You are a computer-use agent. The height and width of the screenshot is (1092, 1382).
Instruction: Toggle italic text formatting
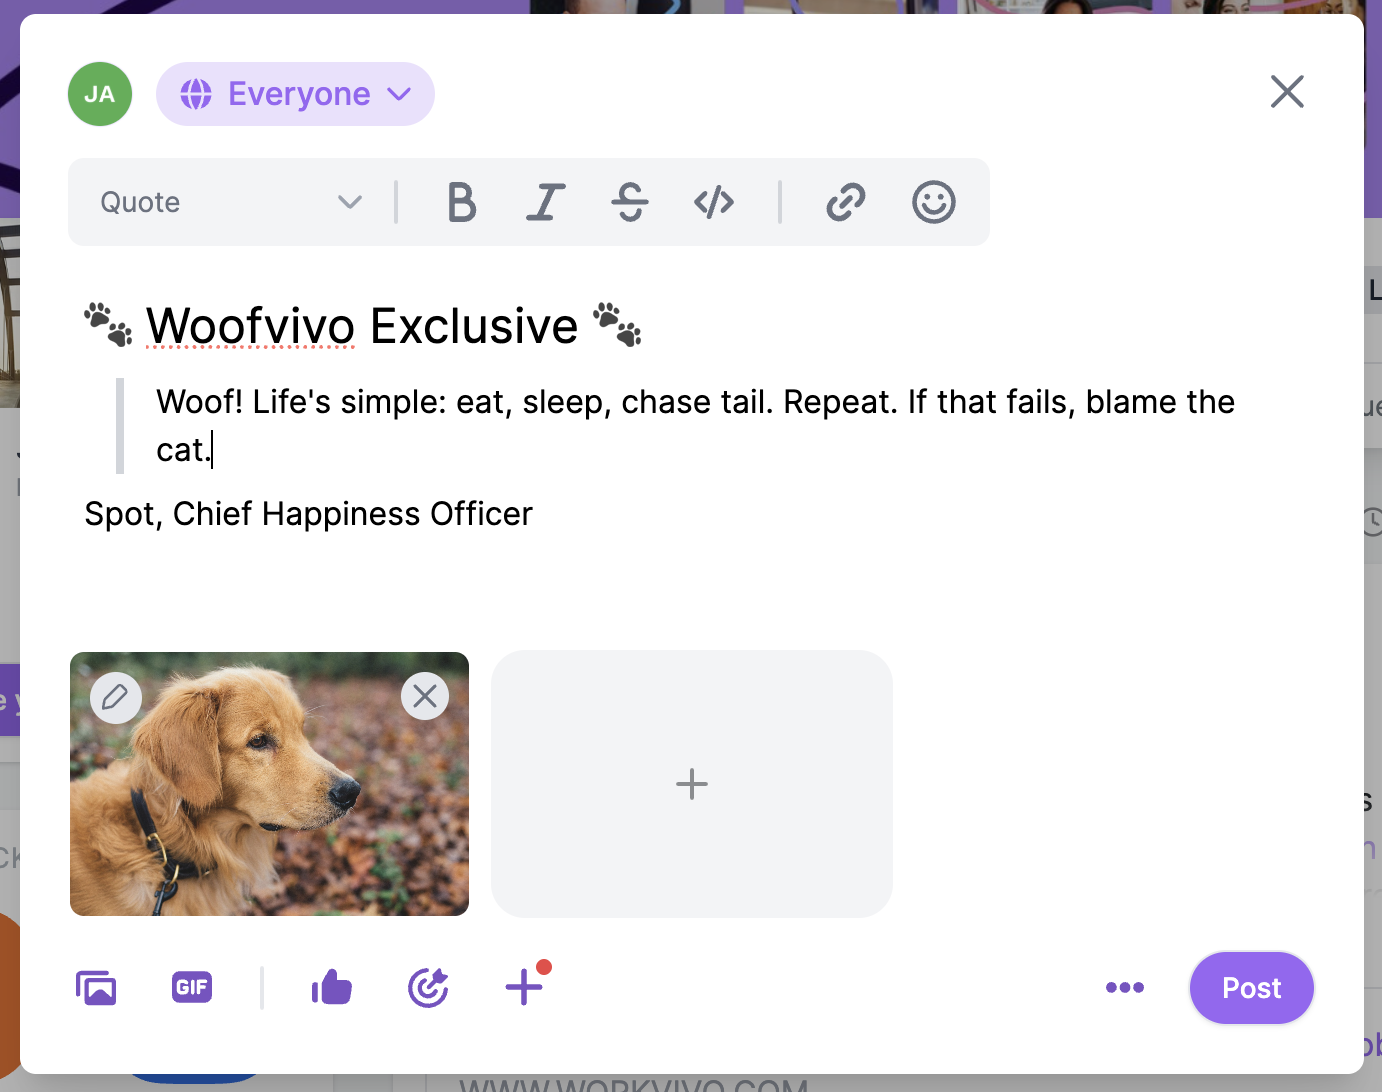tap(546, 202)
